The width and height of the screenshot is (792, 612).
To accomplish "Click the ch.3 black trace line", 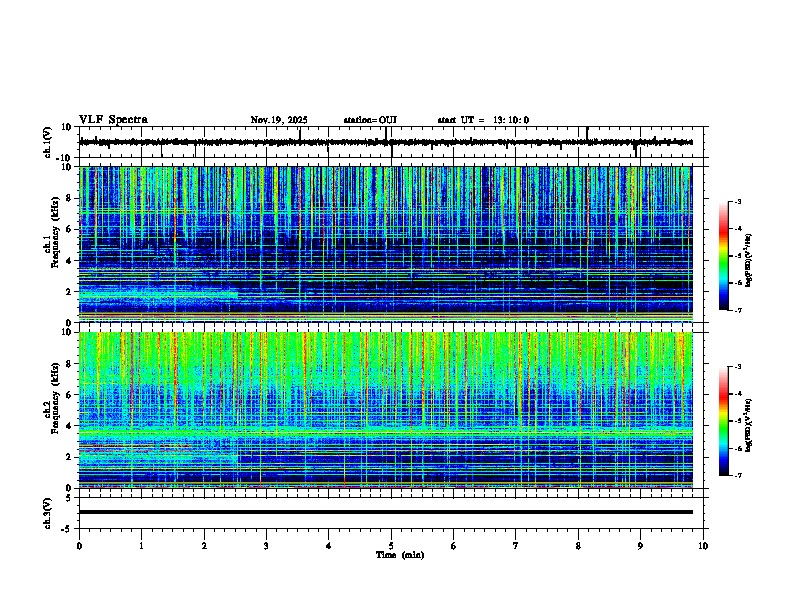I will pyautogui.click(x=385, y=512).
